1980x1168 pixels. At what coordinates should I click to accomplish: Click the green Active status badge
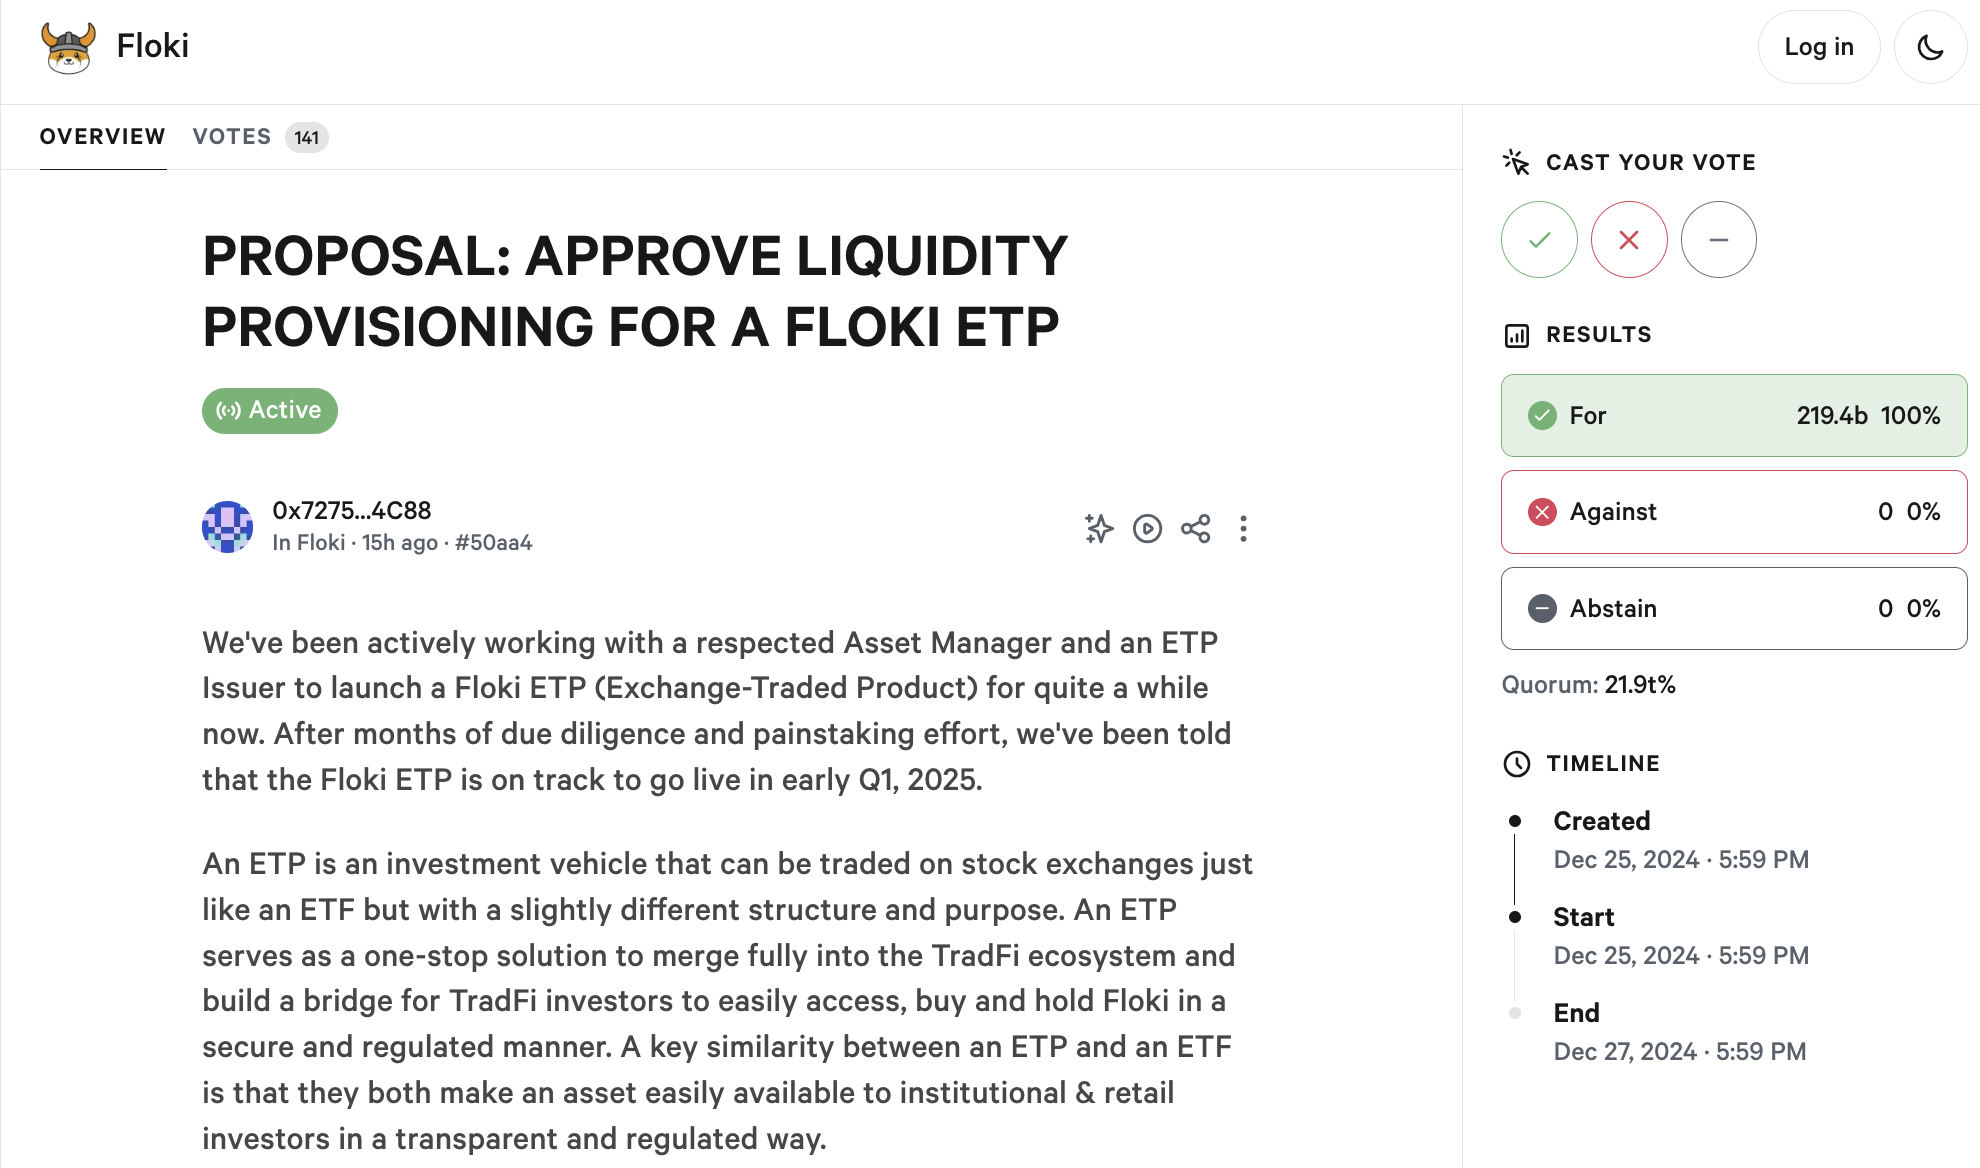click(x=270, y=411)
